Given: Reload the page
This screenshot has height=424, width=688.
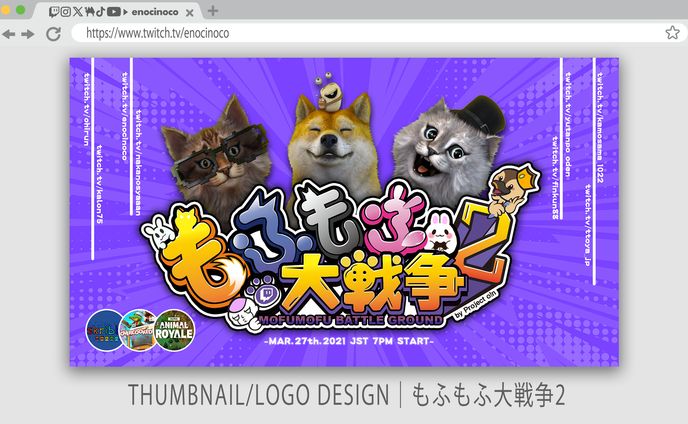Looking at the screenshot, I should [54, 33].
